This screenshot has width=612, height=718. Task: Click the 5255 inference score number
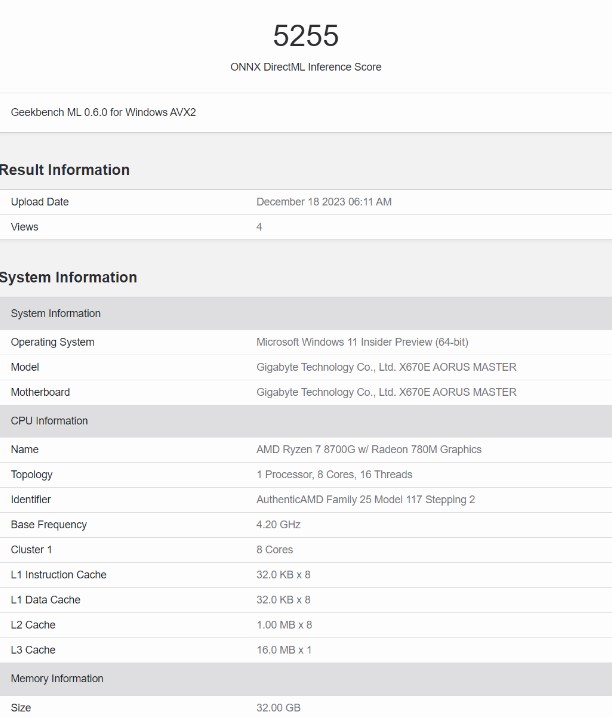click(306, 36)
